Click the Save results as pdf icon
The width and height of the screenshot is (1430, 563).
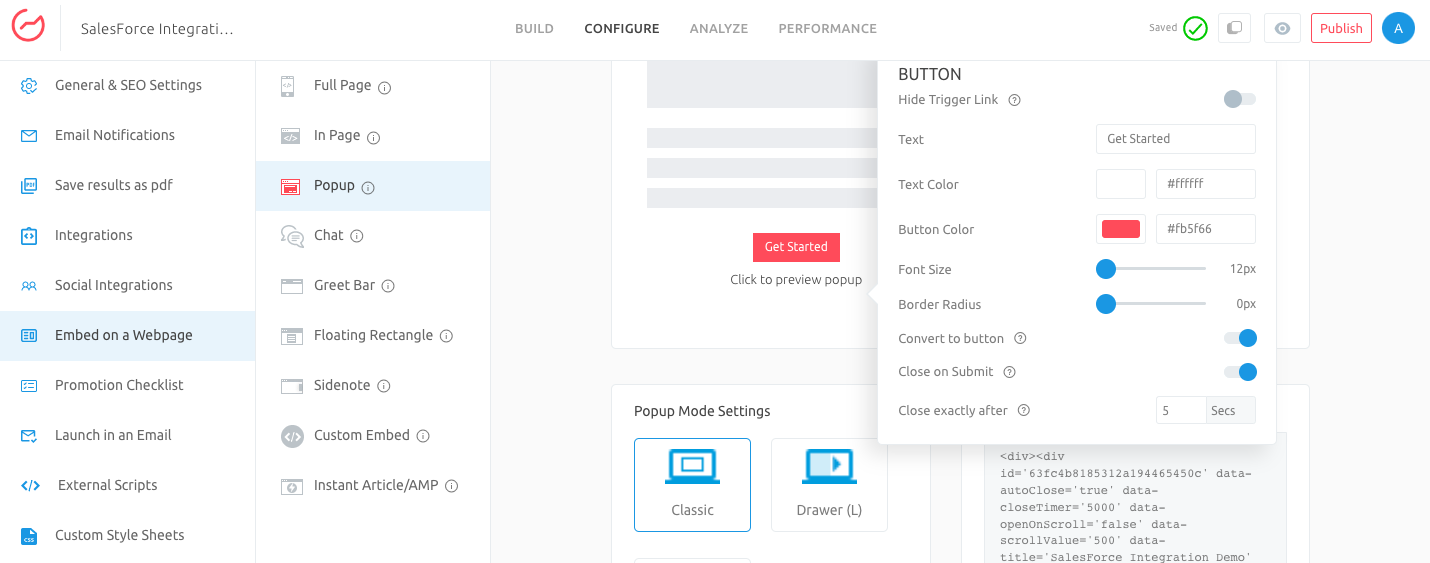tap(29, 186)
